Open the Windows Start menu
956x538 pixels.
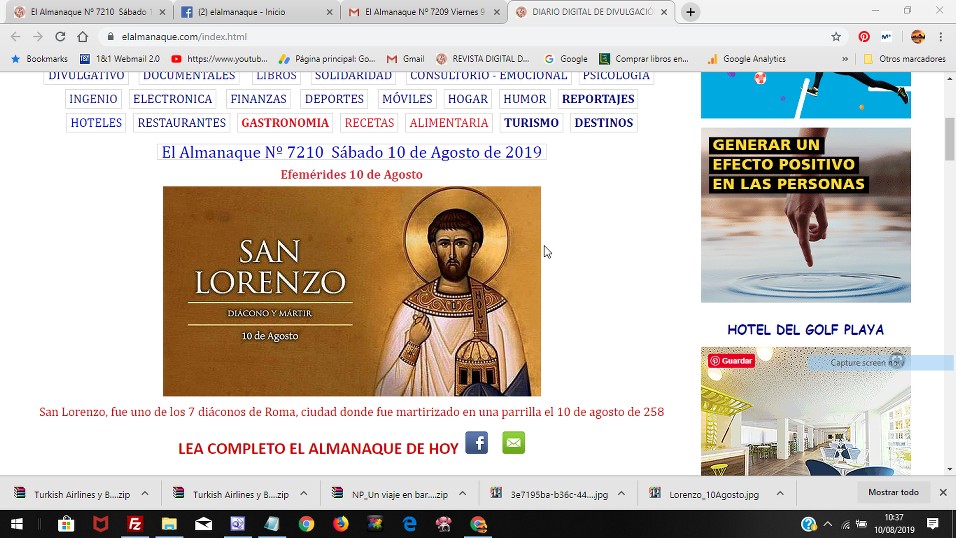16,524
